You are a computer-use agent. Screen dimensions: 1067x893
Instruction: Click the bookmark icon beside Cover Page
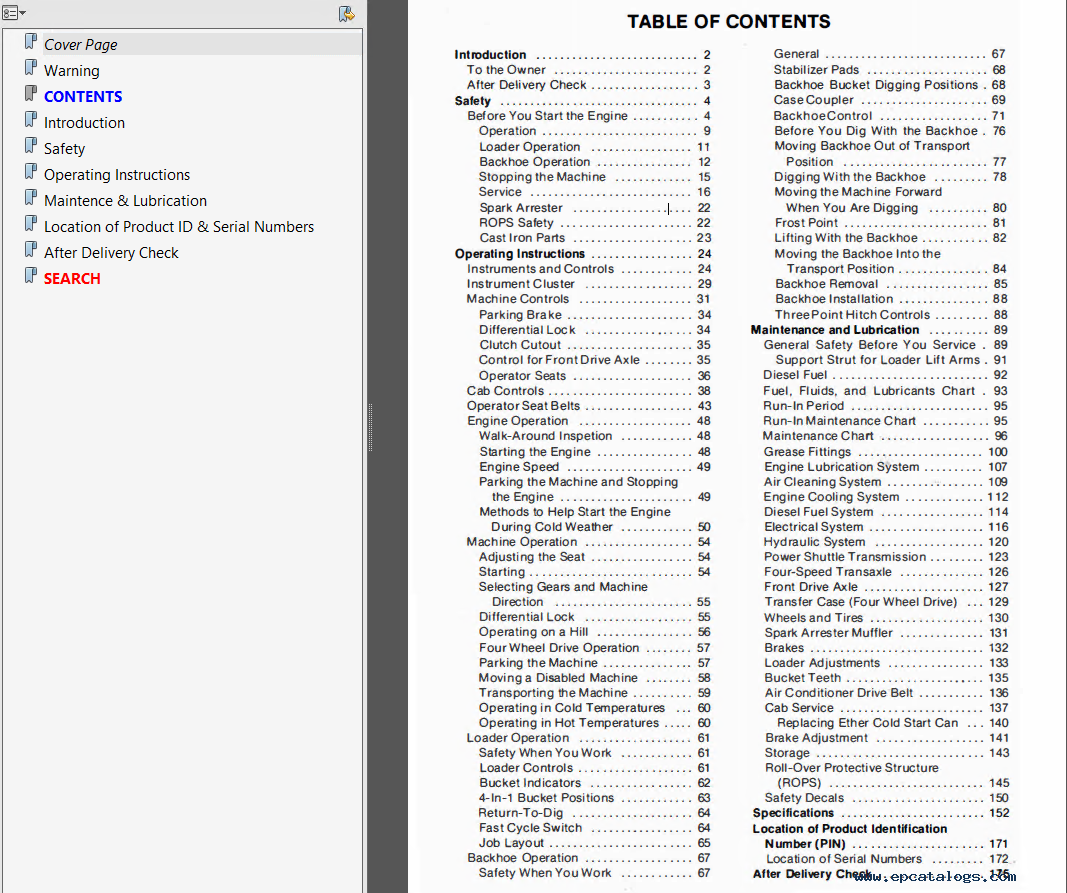pos(31,43)
